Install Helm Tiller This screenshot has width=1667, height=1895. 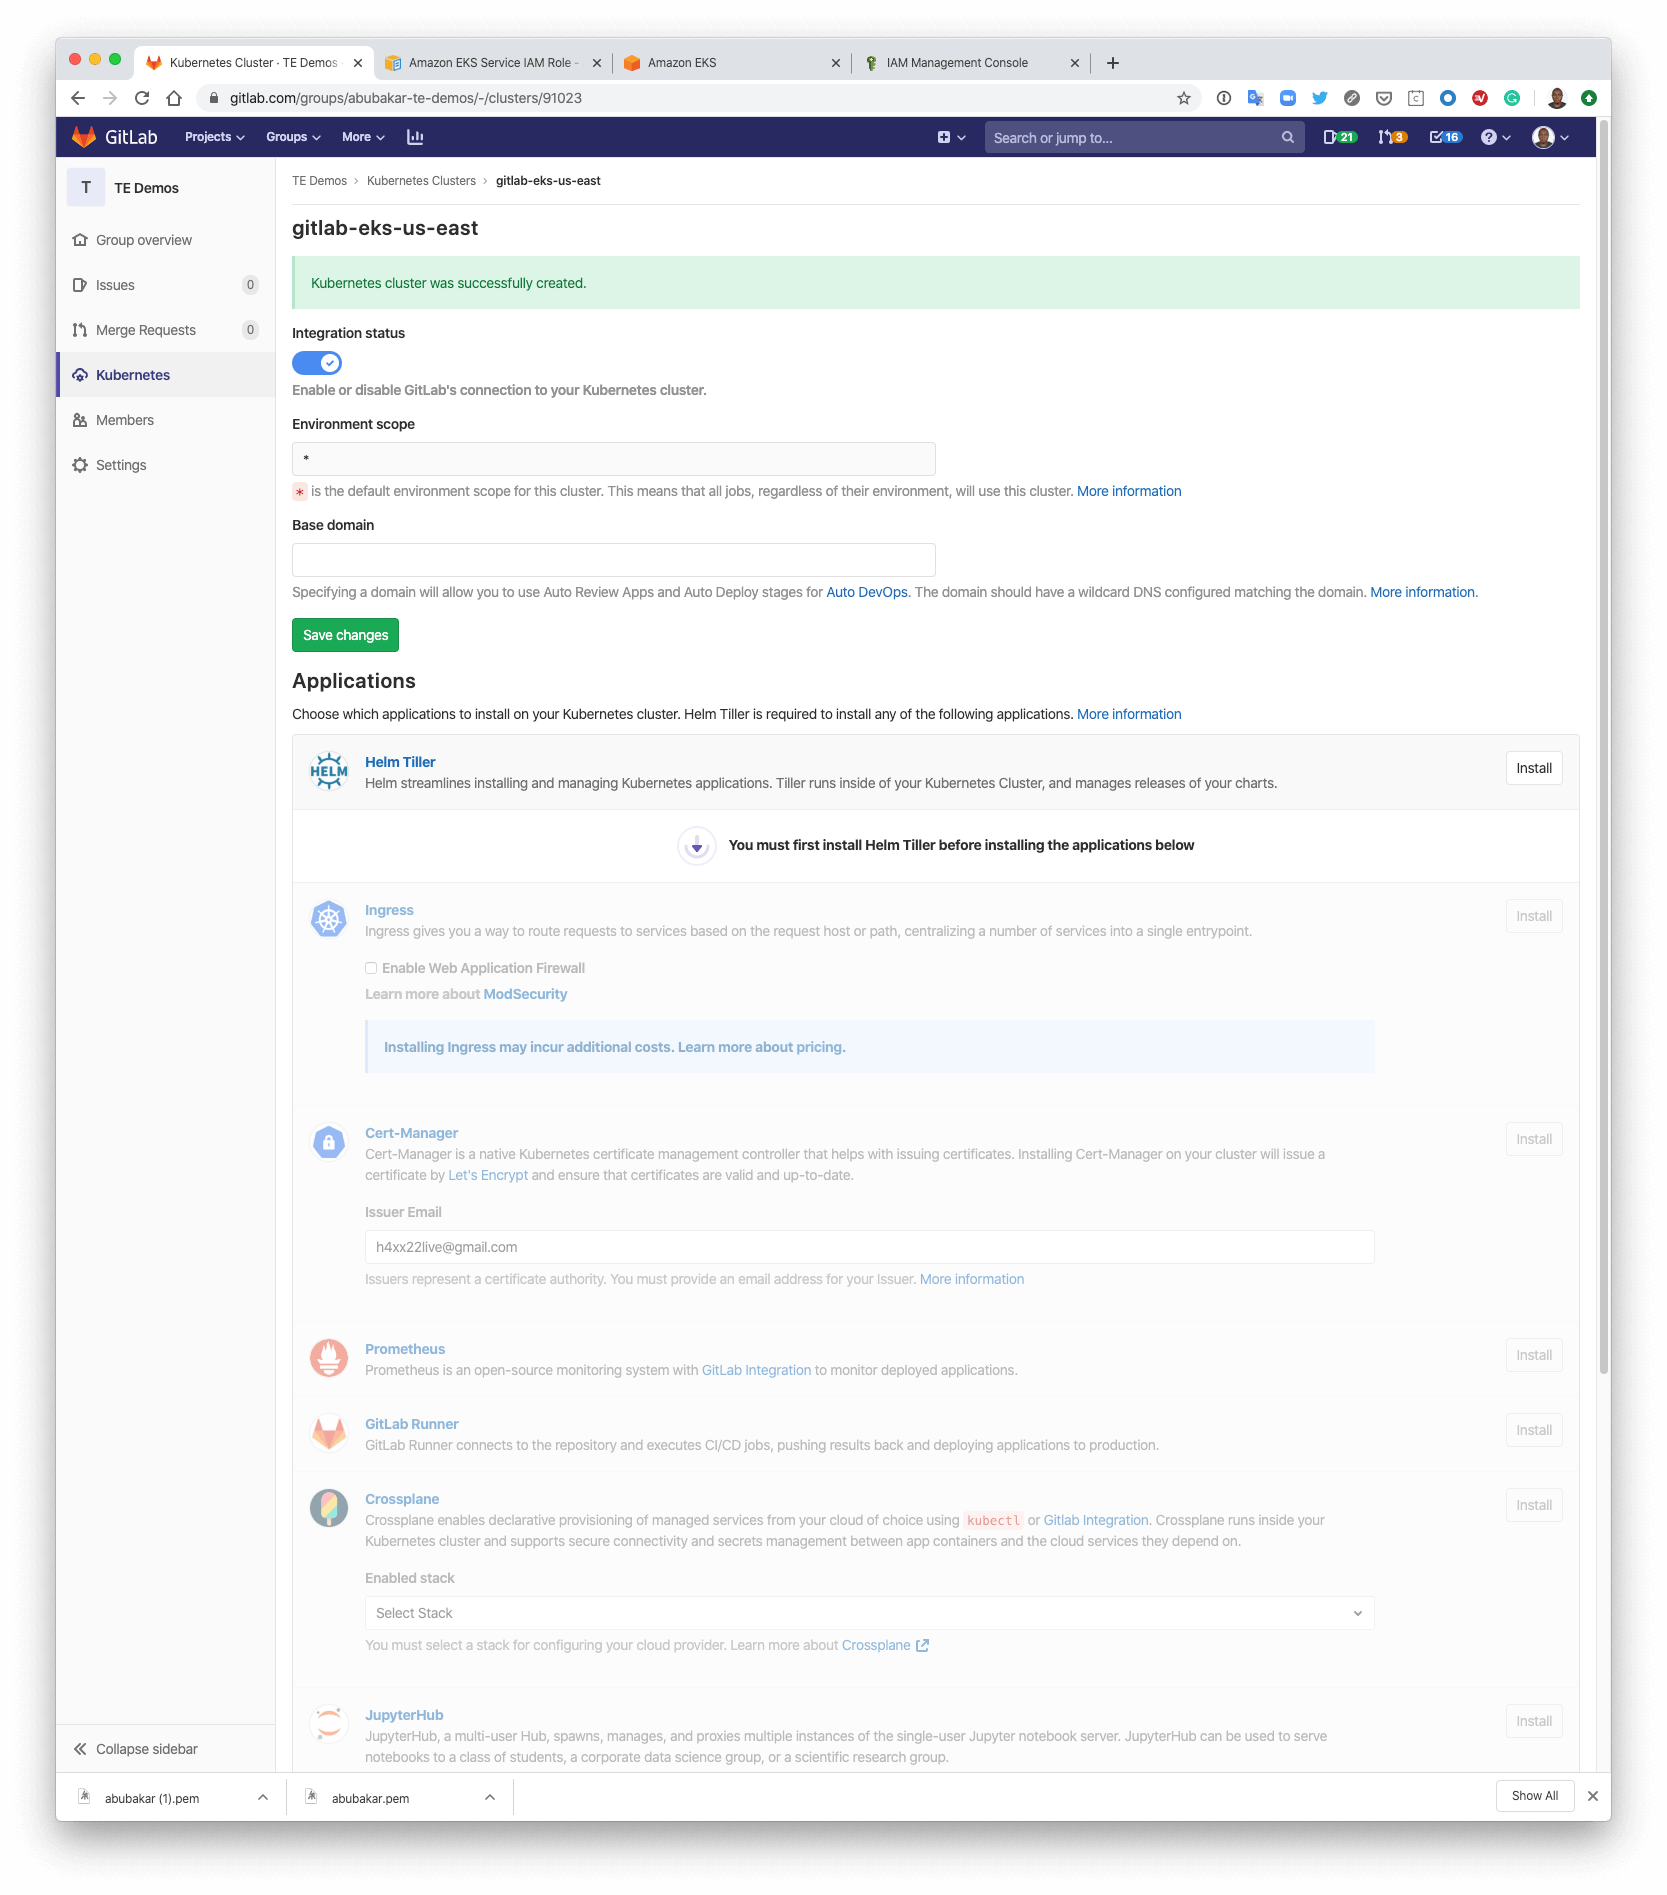pyautogui.click(x=1533, y=768)
